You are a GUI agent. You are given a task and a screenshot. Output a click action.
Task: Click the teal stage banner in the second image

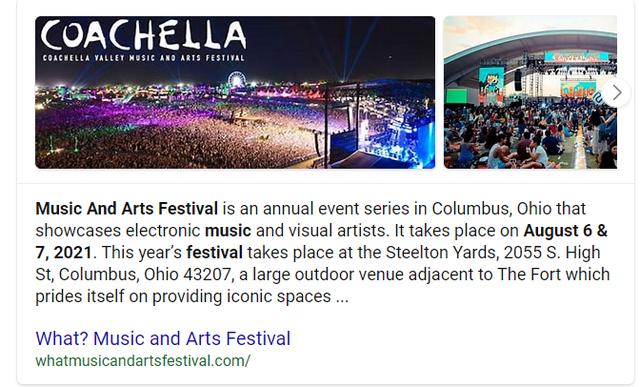[x=577, y=57]
